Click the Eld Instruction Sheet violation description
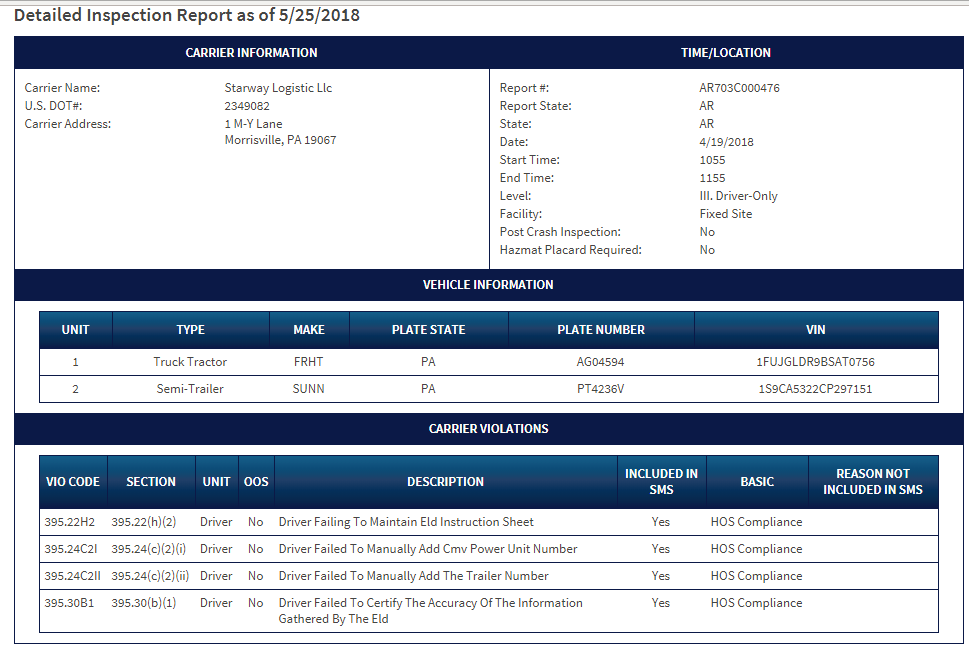This screenshot has height=653, width=969. [406, 522]
